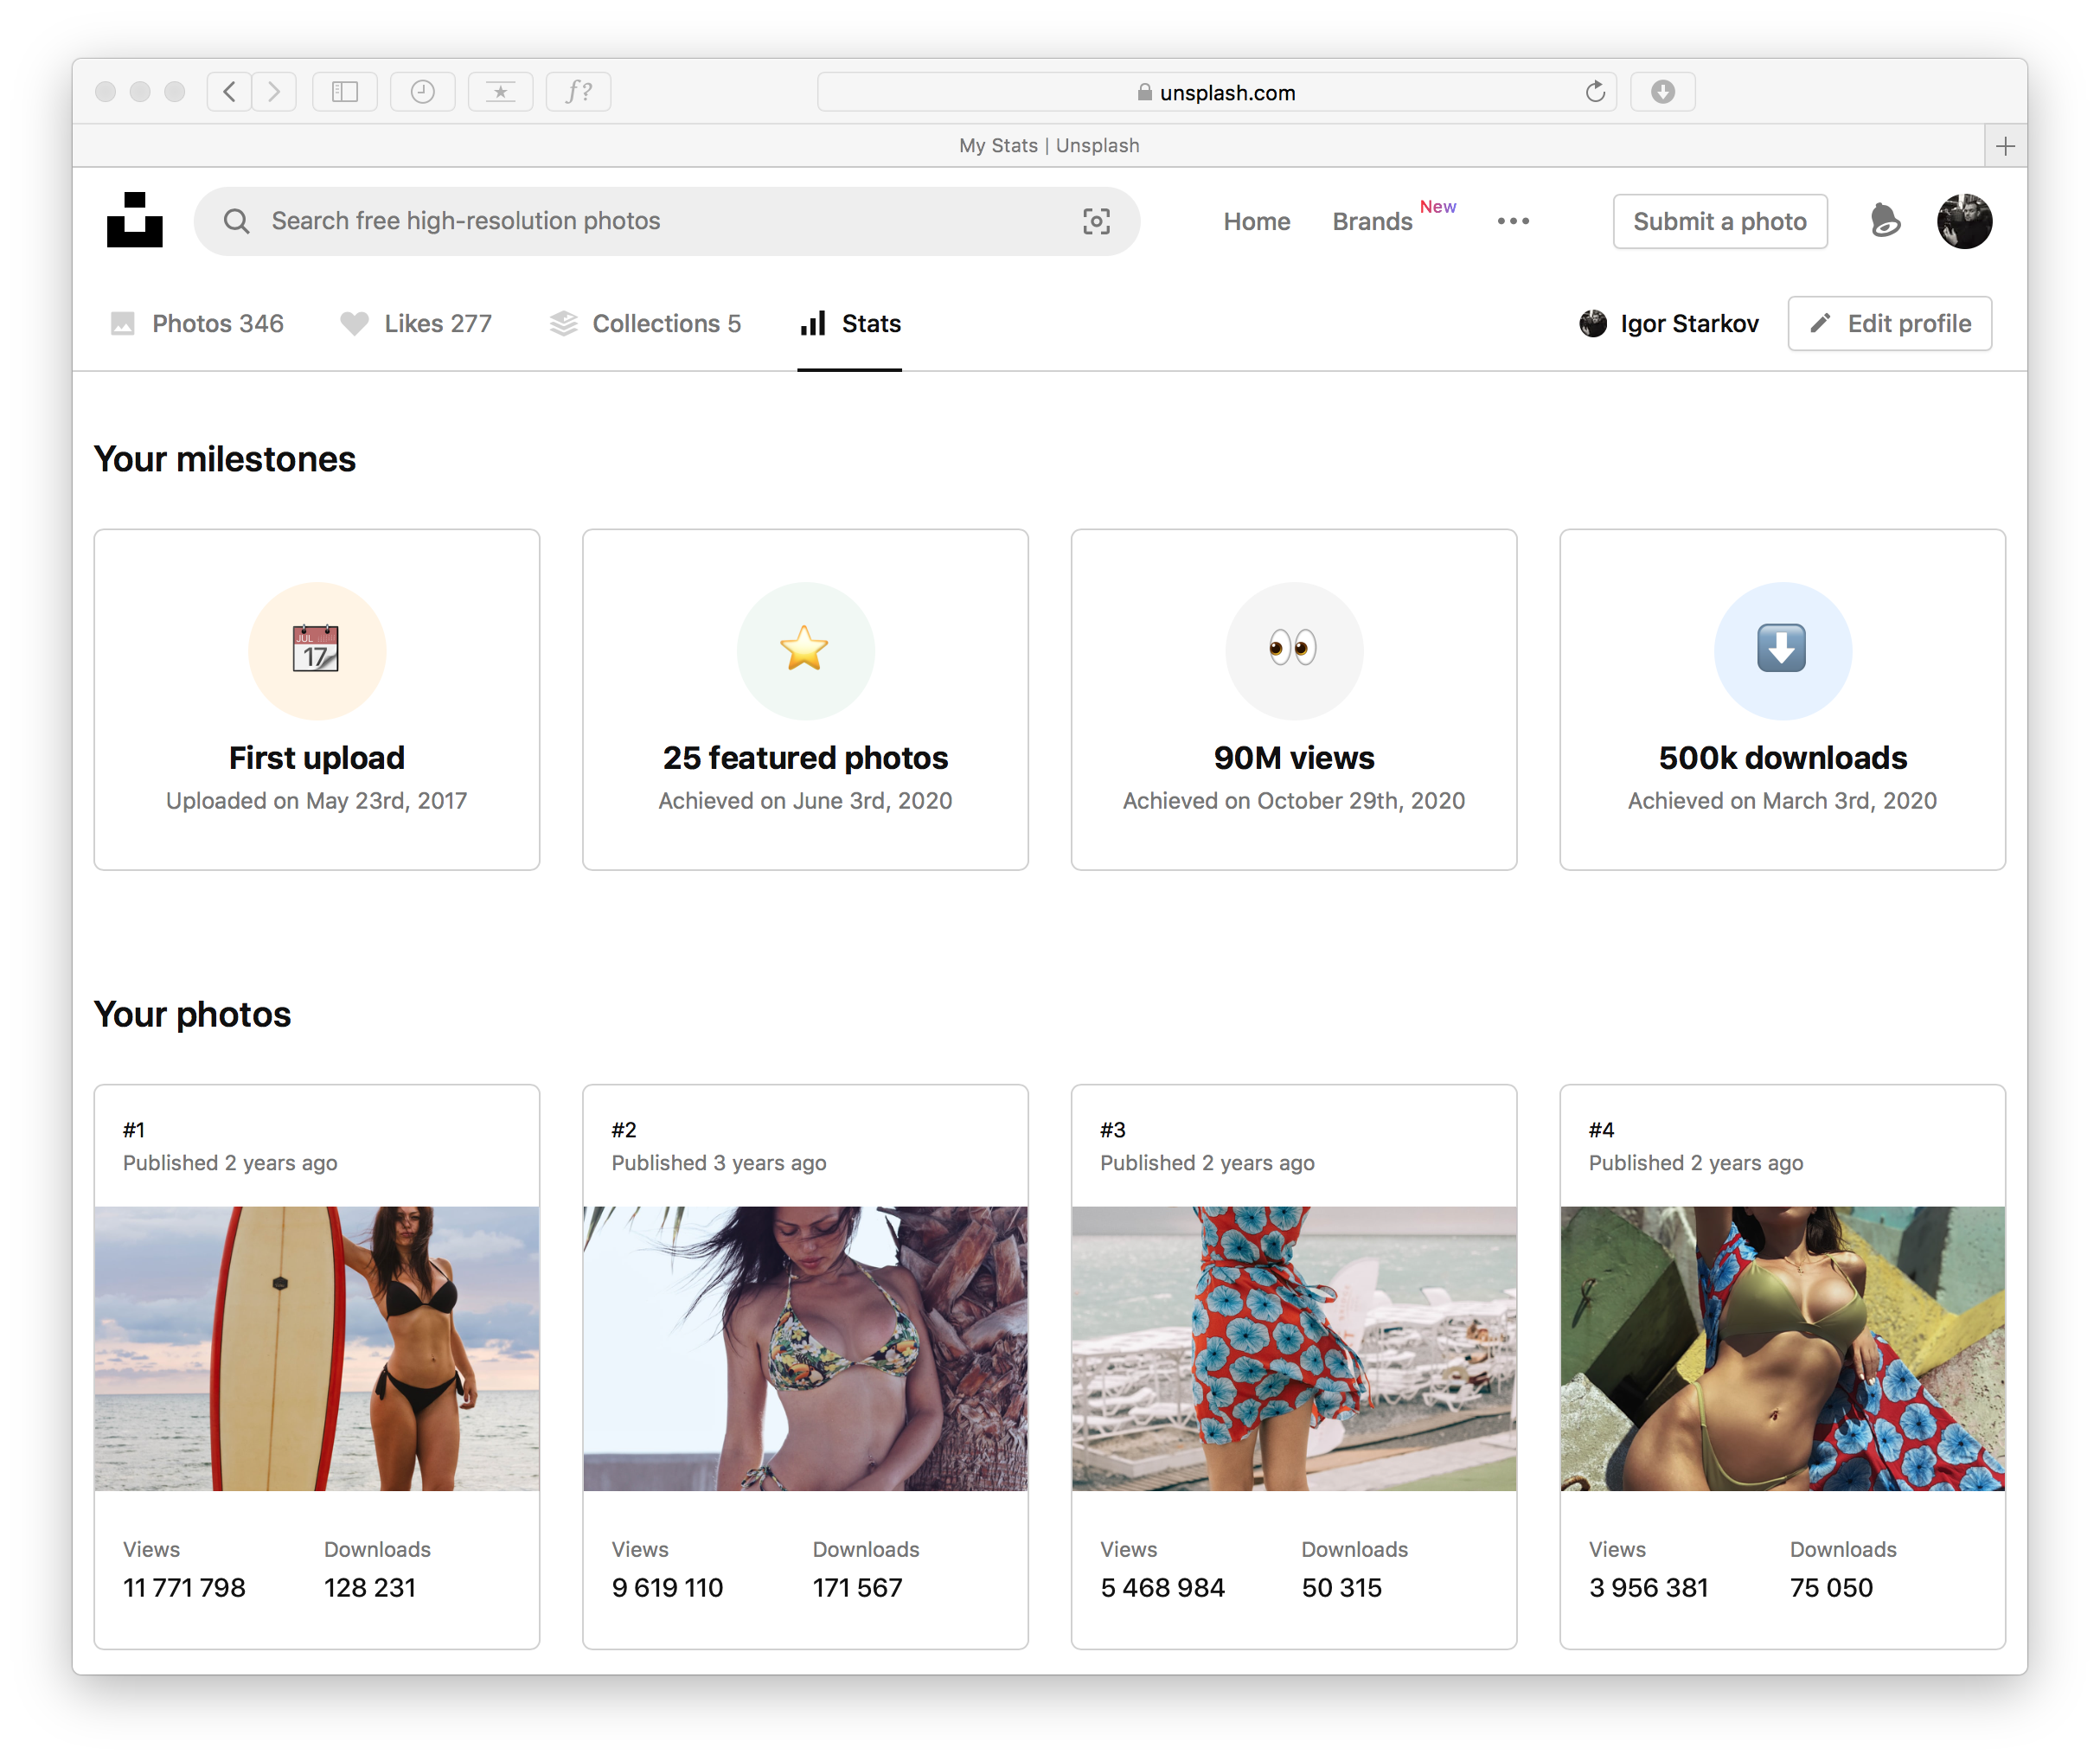
Task: Expand the three-dots more menu
Action: click(1512, 221)
